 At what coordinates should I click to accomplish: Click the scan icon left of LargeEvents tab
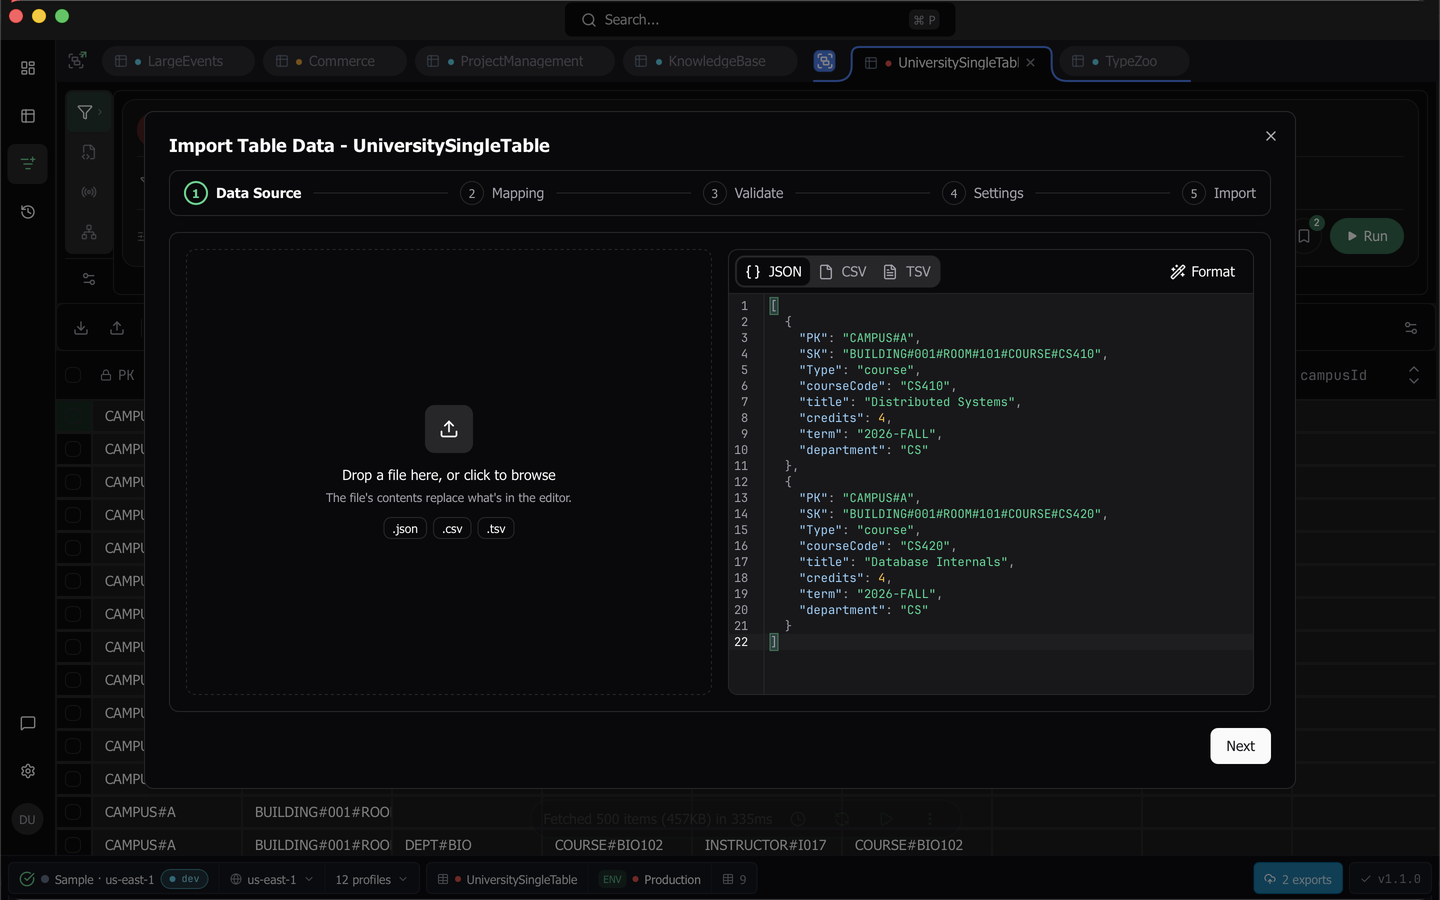click(77, 61)
